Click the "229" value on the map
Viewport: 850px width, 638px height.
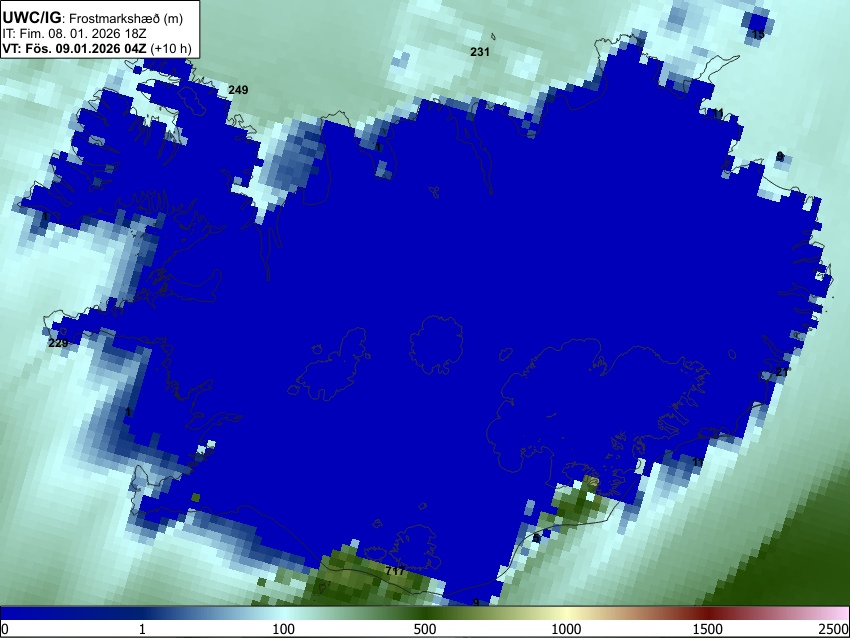58,343
